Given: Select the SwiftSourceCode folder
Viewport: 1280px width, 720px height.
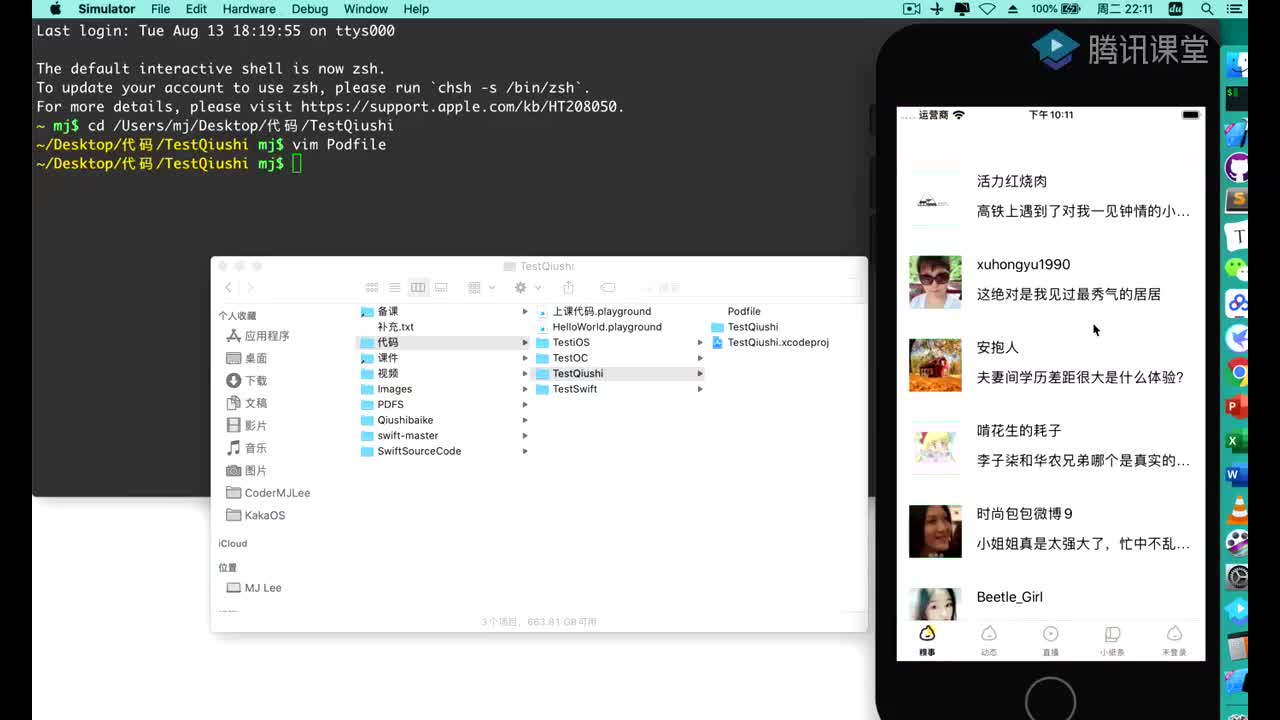Looking at the screenshot, I should [410, 451].
